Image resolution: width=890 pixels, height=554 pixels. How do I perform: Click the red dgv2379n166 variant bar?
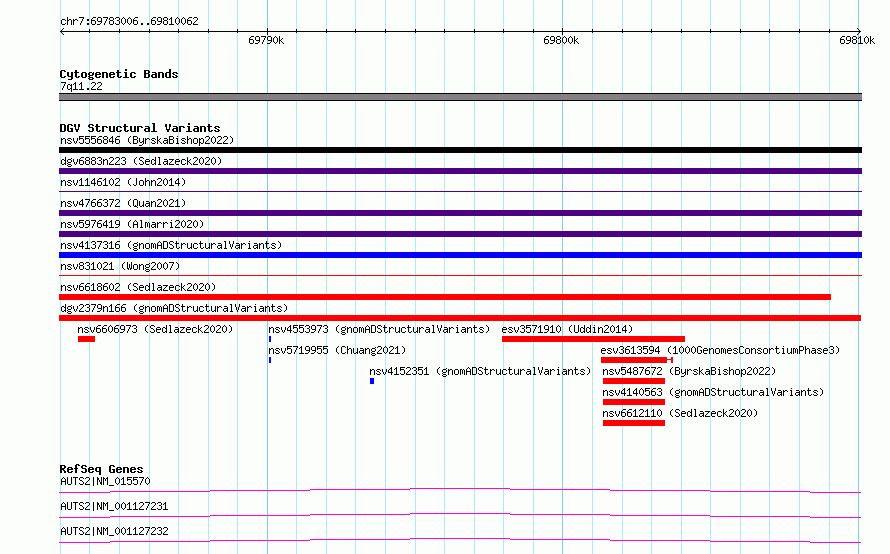coord(460,318)
